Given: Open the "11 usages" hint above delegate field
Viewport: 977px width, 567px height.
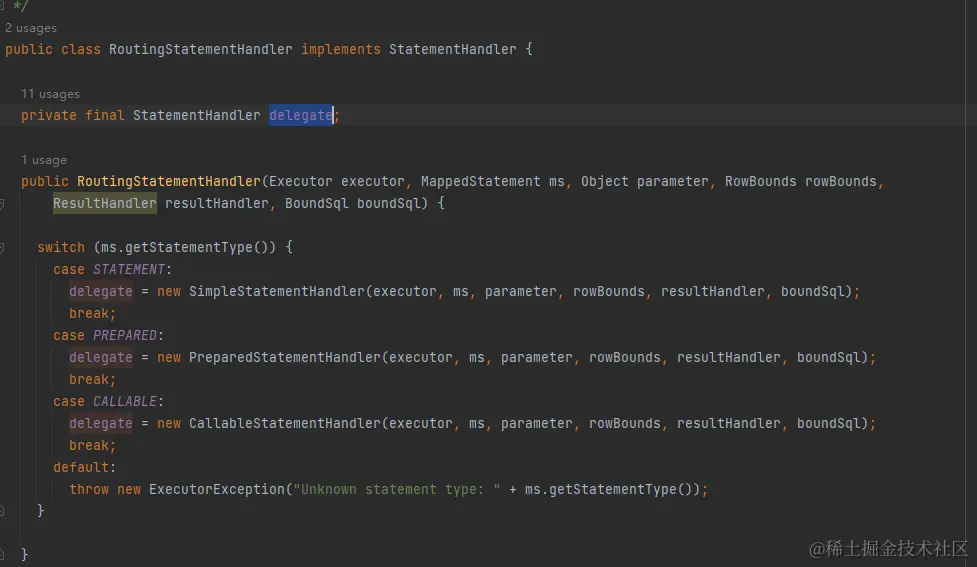Looking at the screenshot, I should tap(50, 94).
